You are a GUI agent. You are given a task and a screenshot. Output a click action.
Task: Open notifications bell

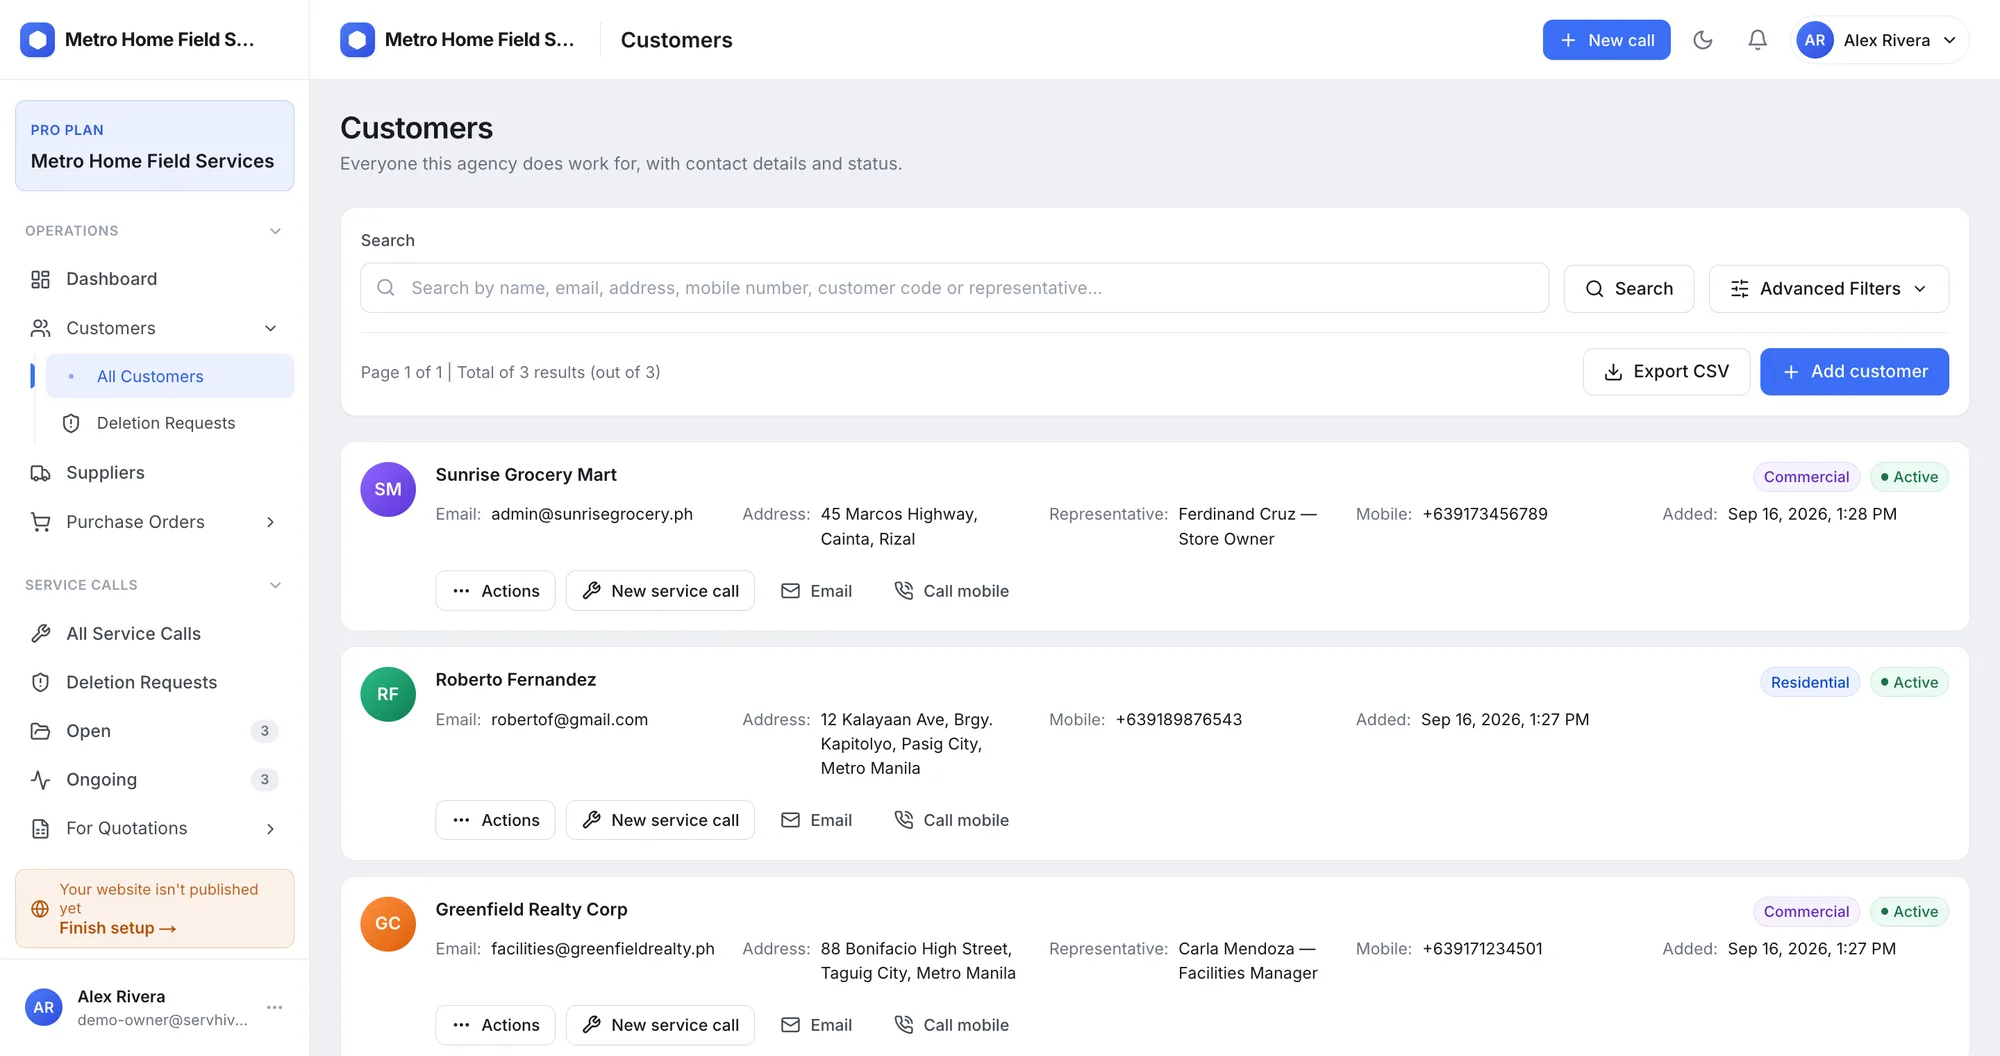point(1757,40)
